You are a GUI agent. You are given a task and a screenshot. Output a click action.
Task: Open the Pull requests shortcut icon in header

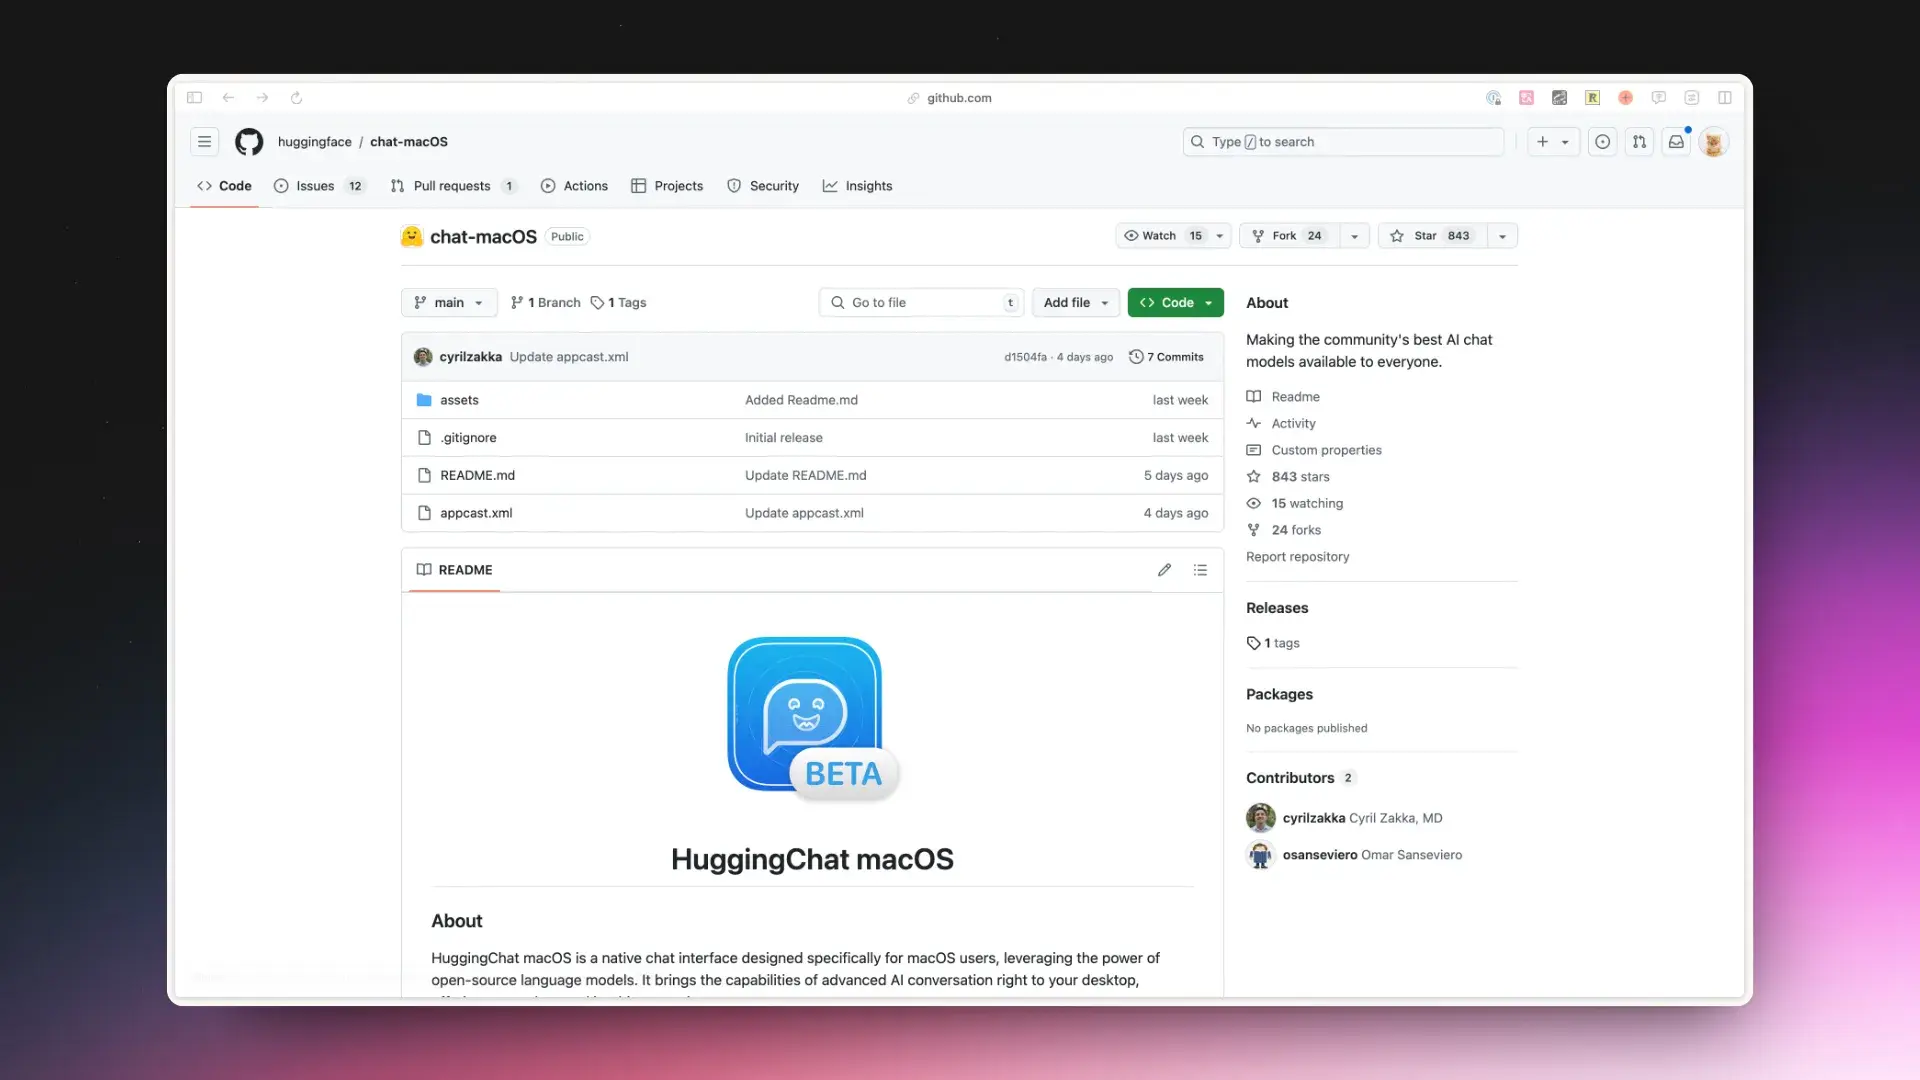(x=1639, y=142)
